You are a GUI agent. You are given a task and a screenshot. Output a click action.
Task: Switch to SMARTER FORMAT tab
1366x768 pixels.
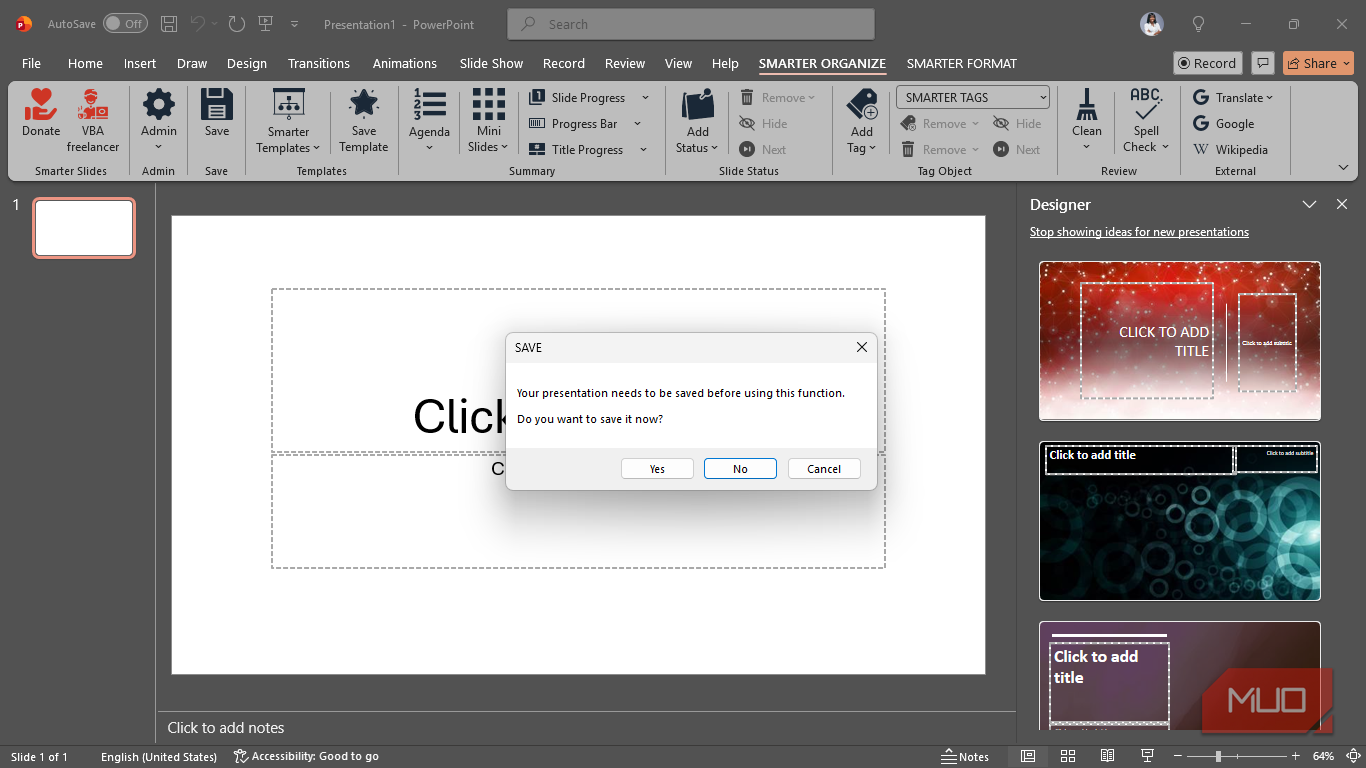[962, 63]
